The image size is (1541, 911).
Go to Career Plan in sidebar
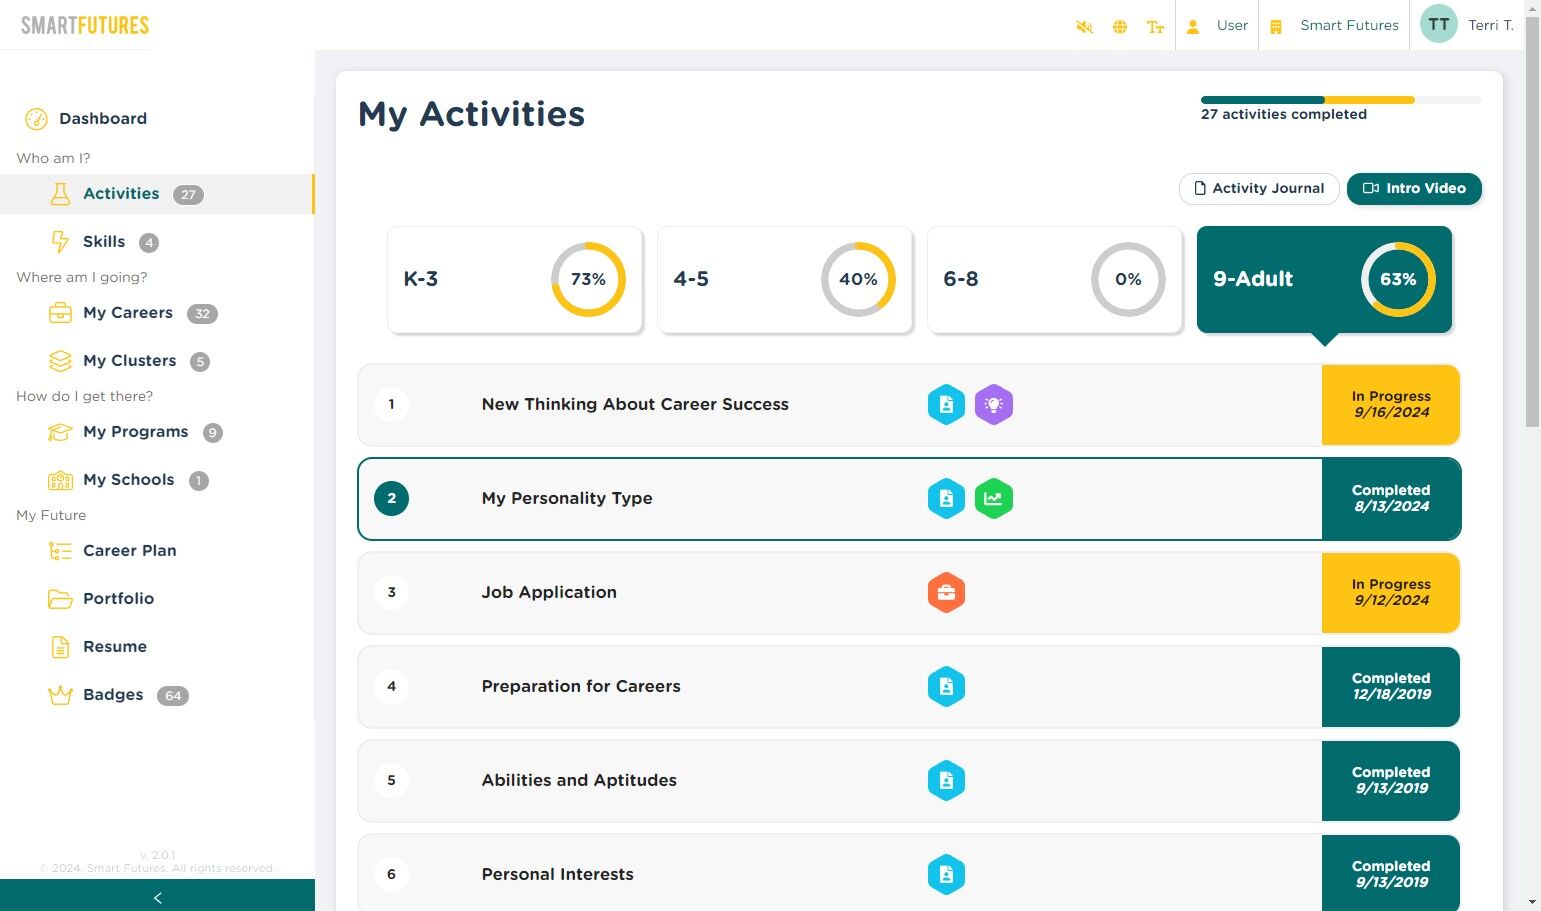click(x=129, y=551)
